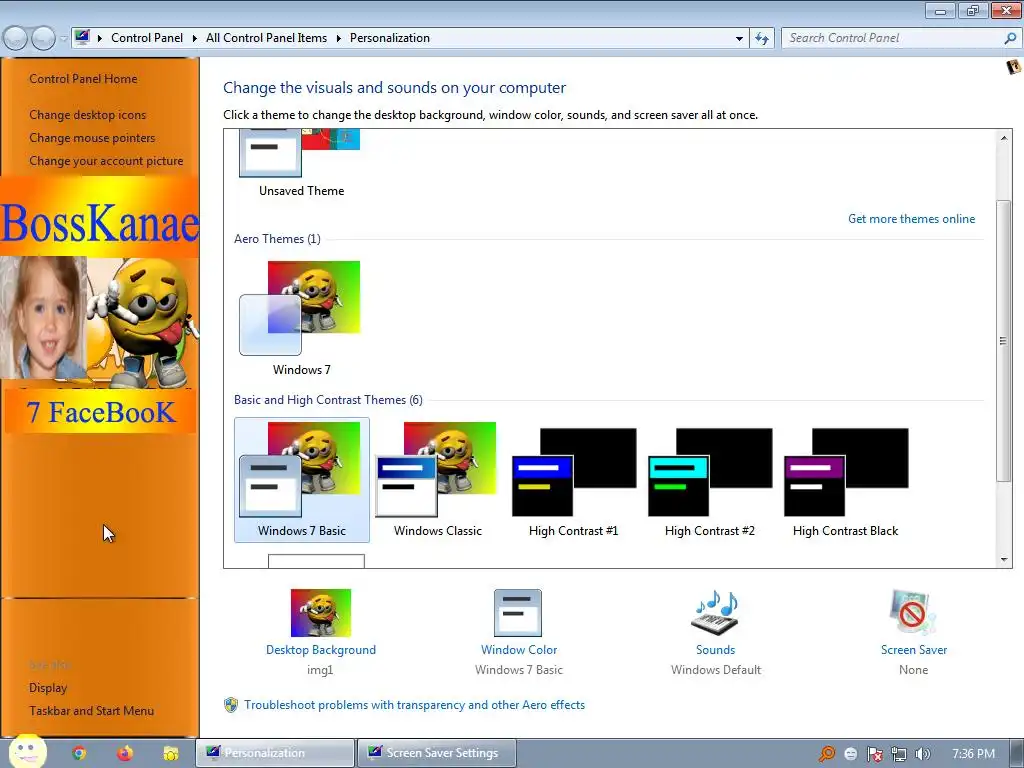Click the Control Panel breadcrumb

click(x=147, y=38)
